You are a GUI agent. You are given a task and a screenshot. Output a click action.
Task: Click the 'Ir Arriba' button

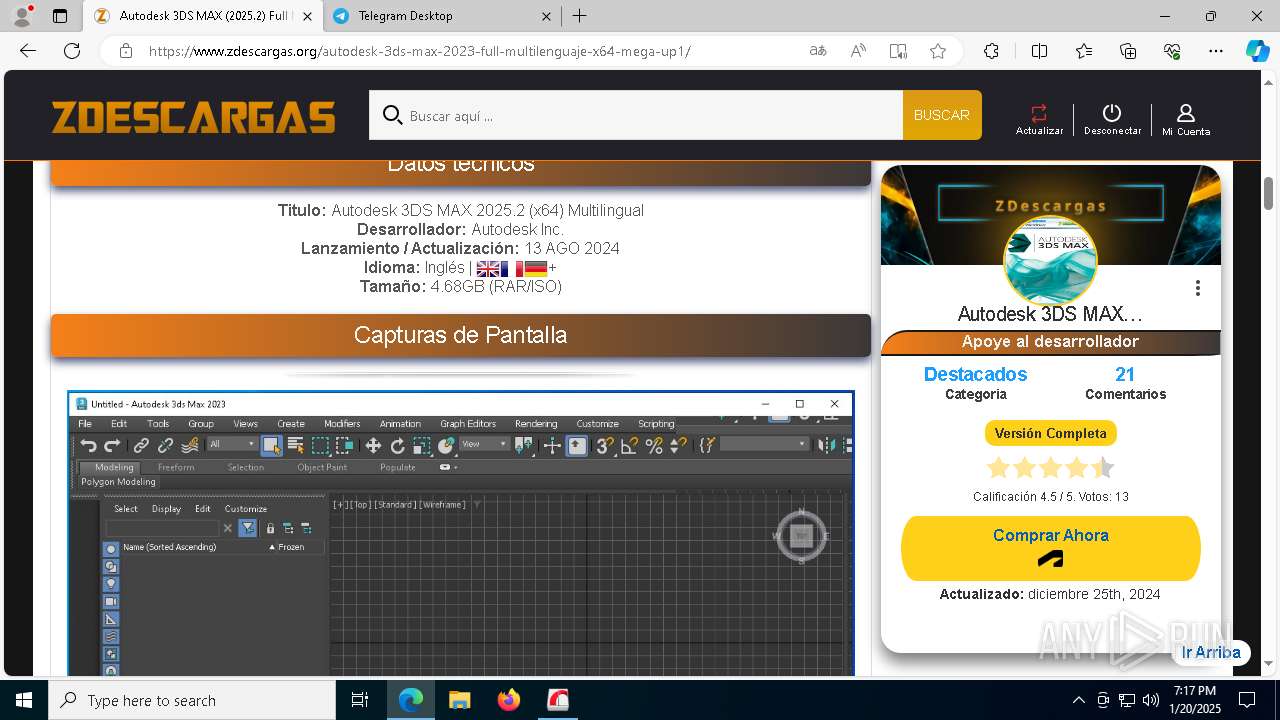pos(1211,652)
